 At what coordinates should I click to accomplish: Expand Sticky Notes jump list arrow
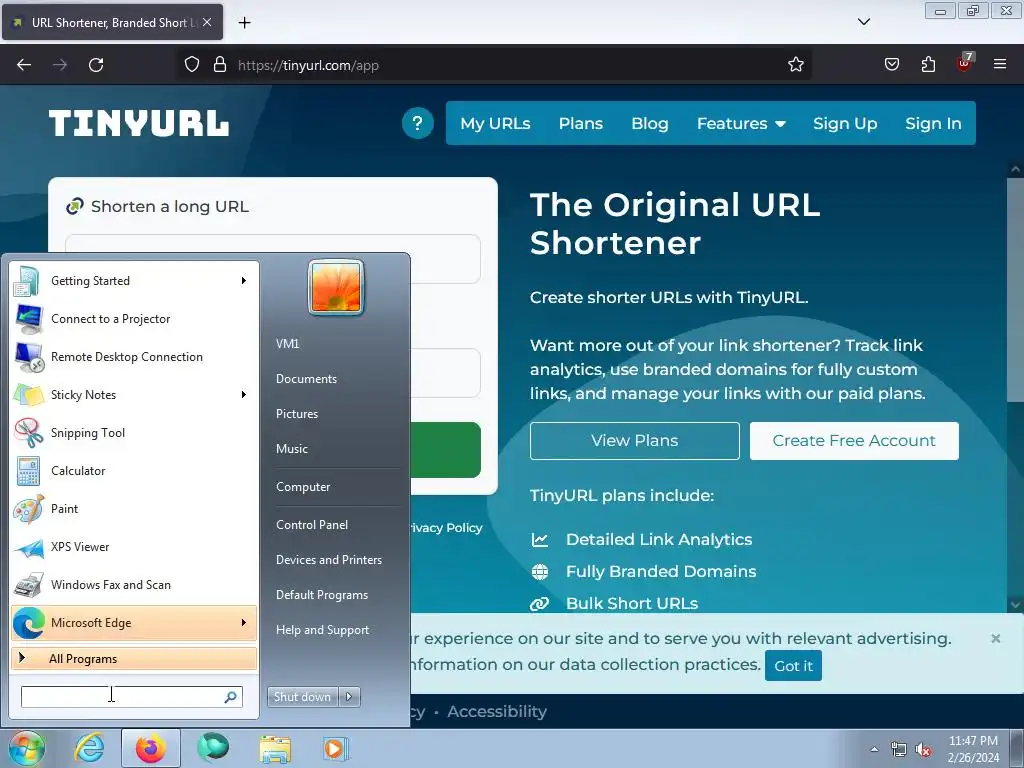tap(244, 394)
